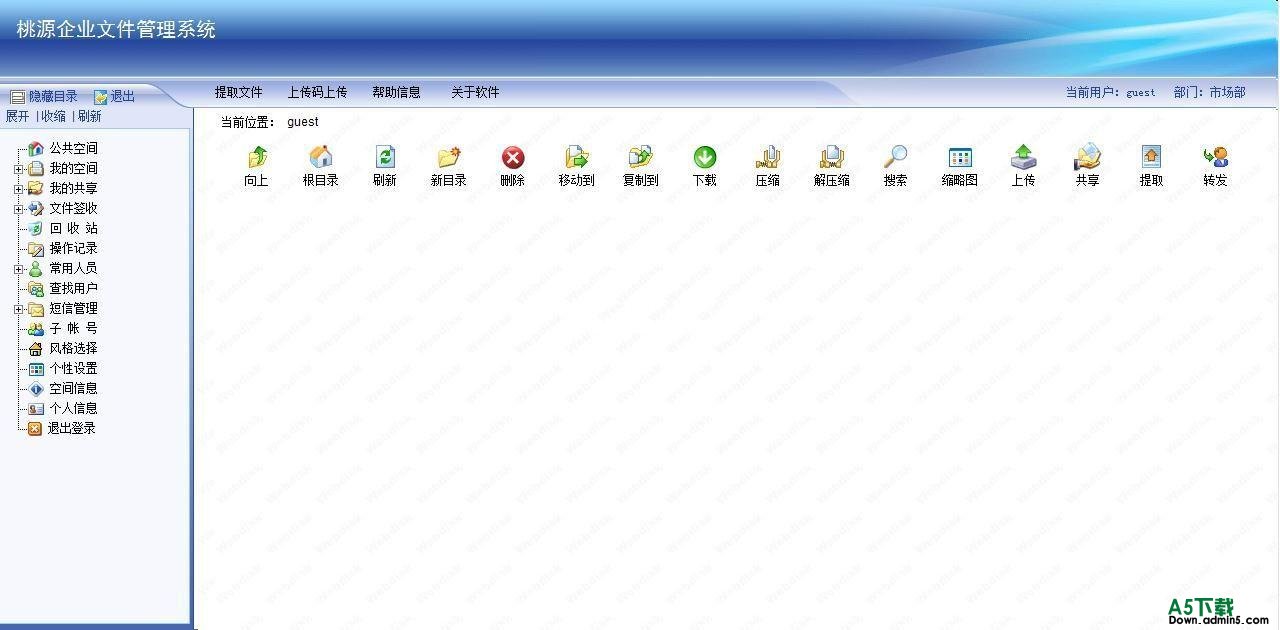Open 风格选择 style selection tree item

tap(74, 348)
